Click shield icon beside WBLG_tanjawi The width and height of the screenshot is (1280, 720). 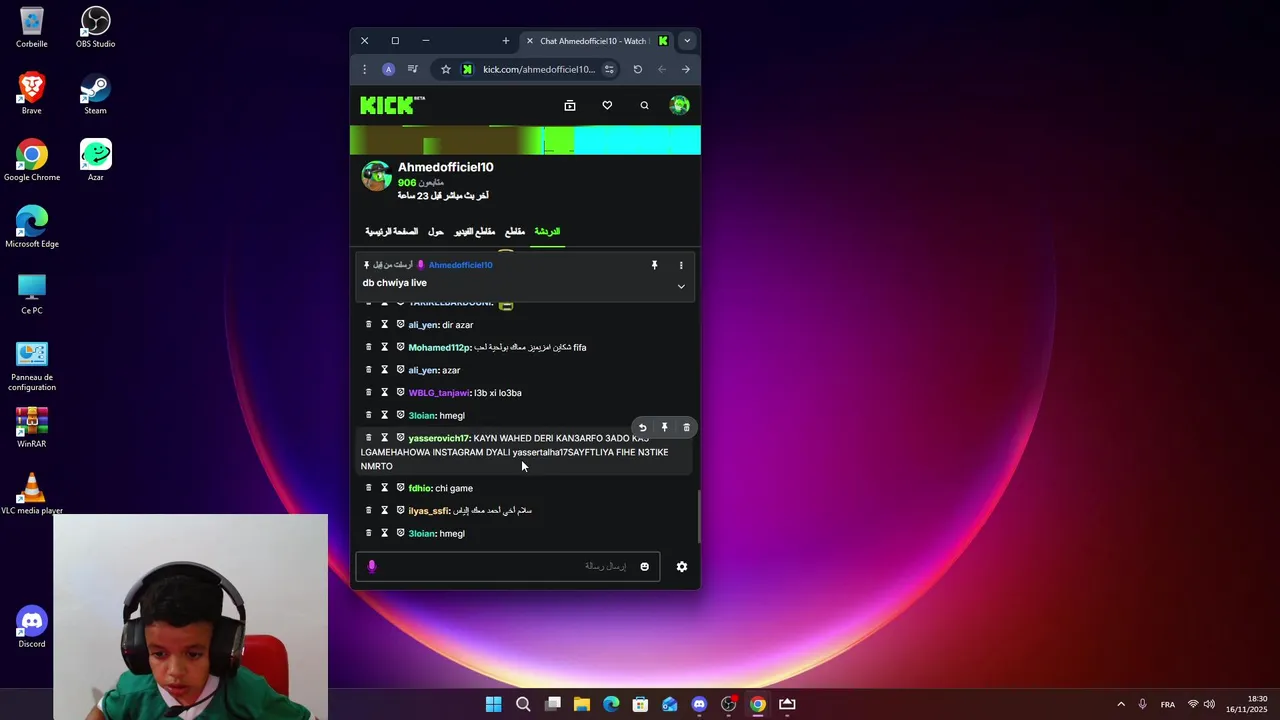point(400,392)
